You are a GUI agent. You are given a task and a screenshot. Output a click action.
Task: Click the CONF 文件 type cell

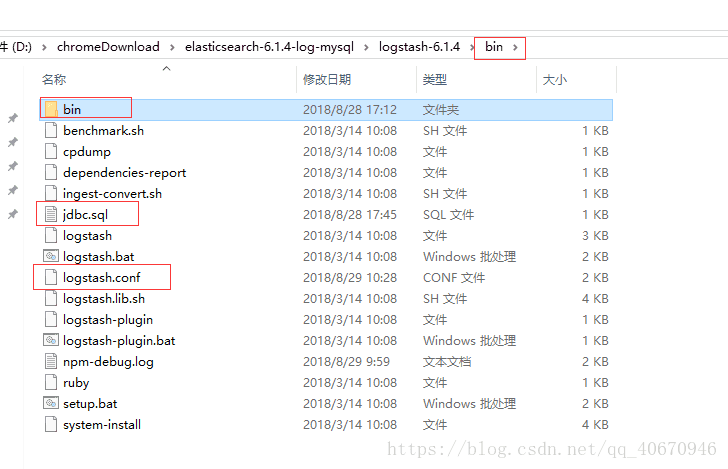454,278
